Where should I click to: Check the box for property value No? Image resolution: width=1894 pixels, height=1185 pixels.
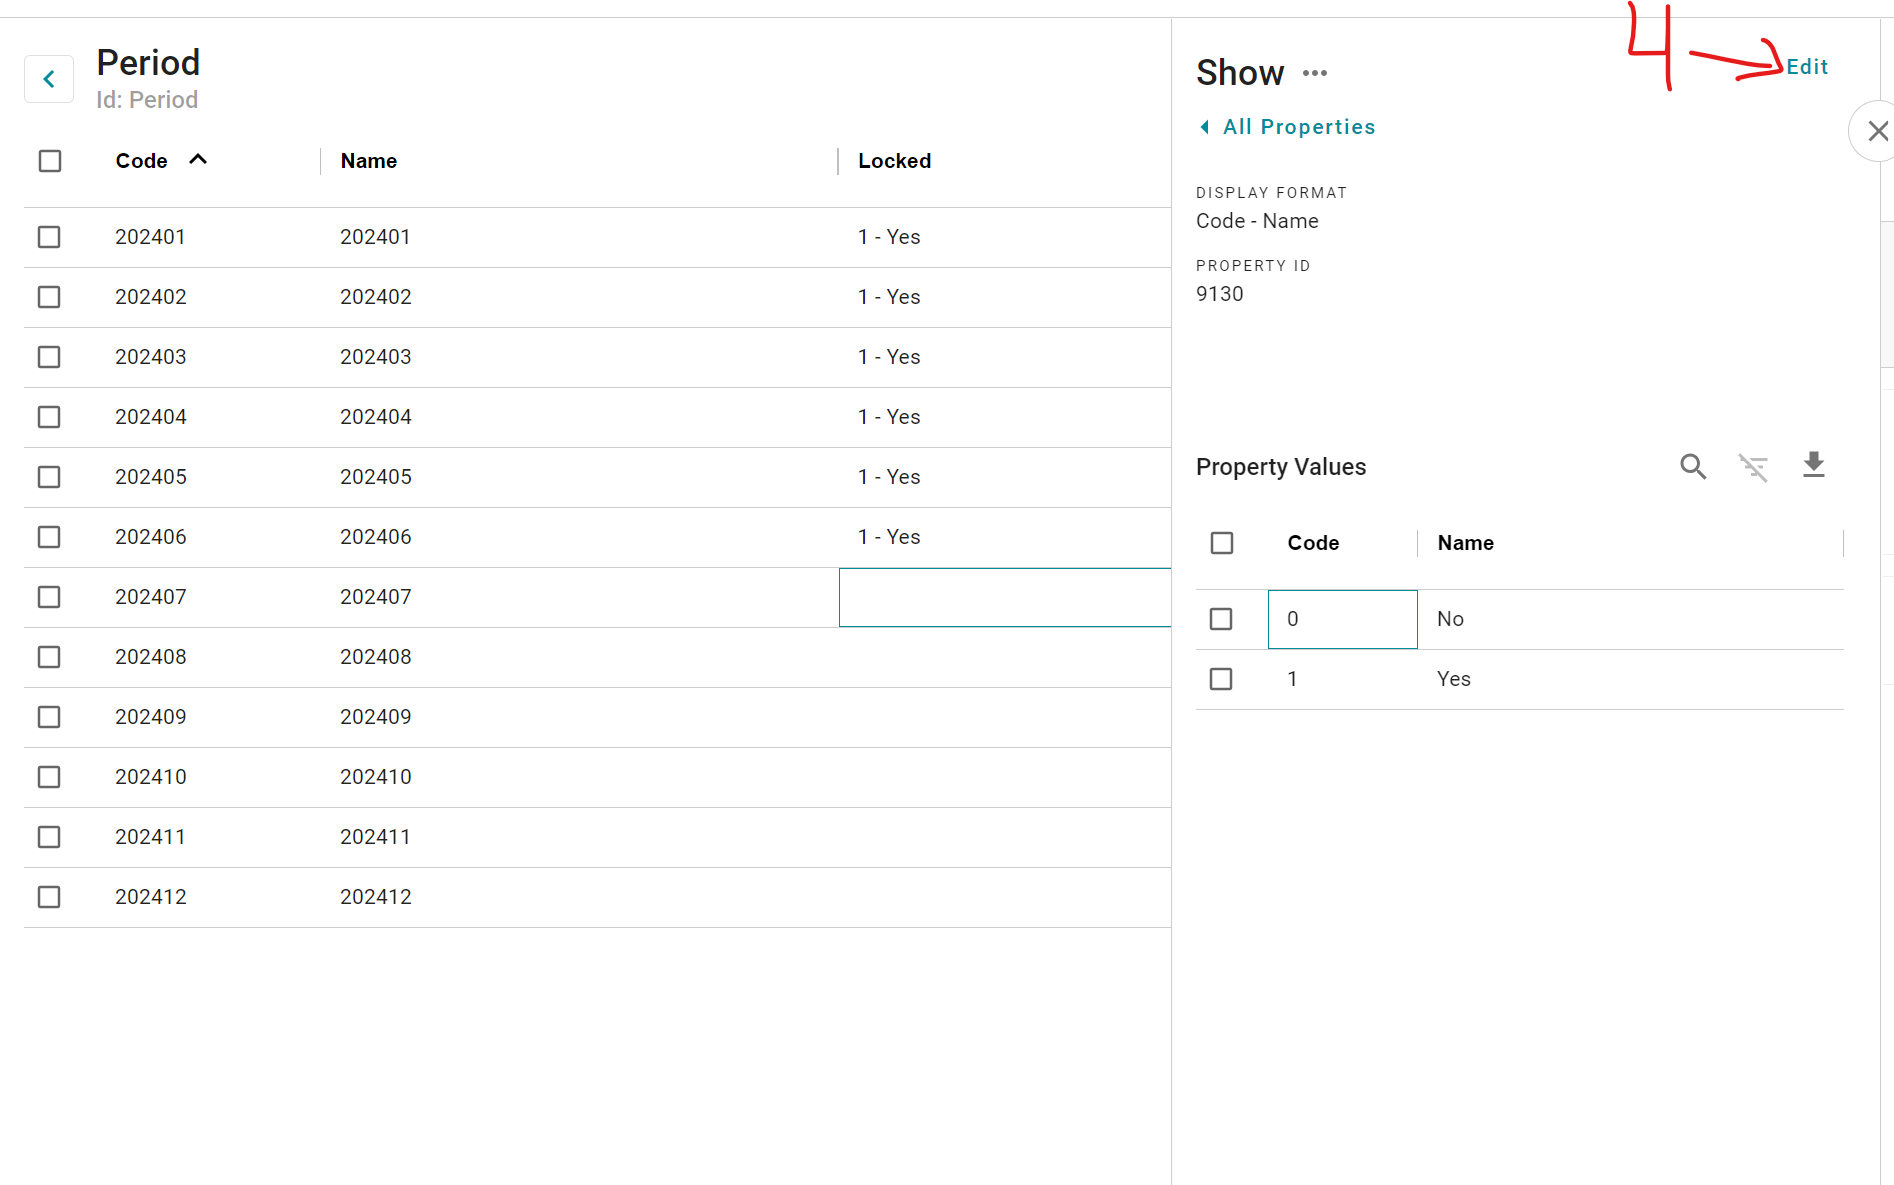click(1221, 619)
